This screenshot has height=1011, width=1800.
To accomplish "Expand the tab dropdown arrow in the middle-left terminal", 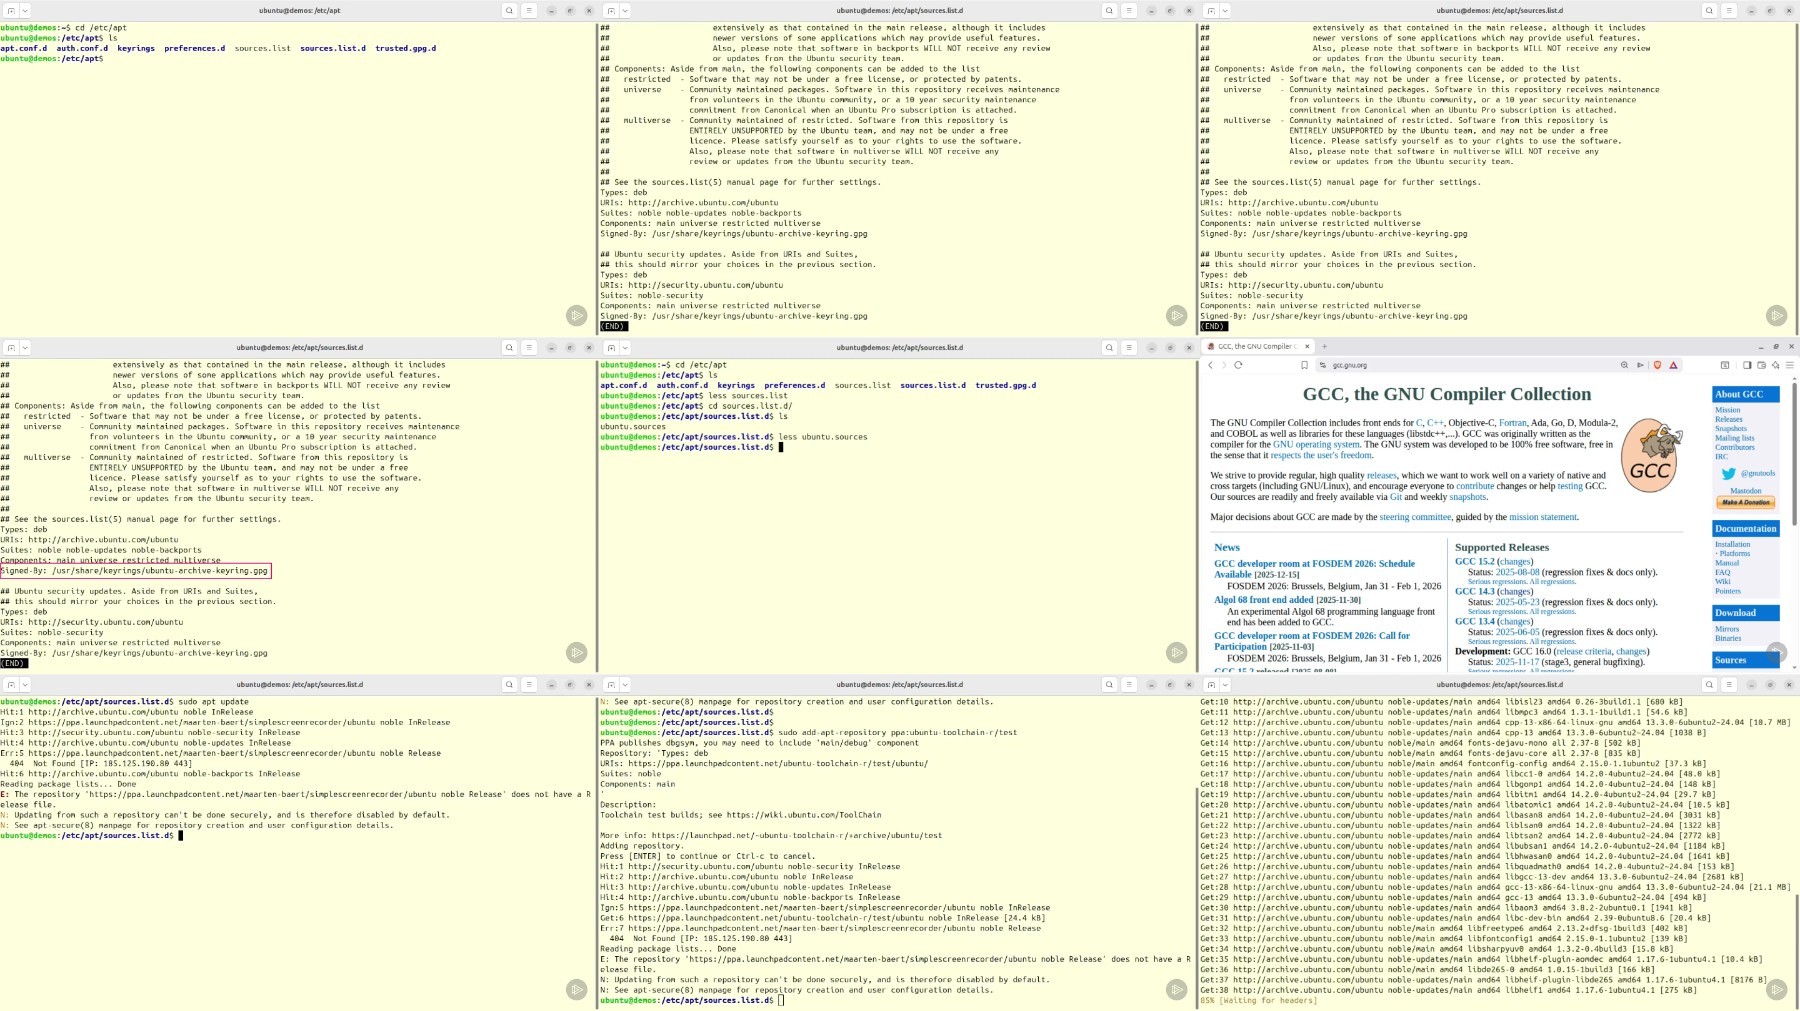I will [25, 347].
